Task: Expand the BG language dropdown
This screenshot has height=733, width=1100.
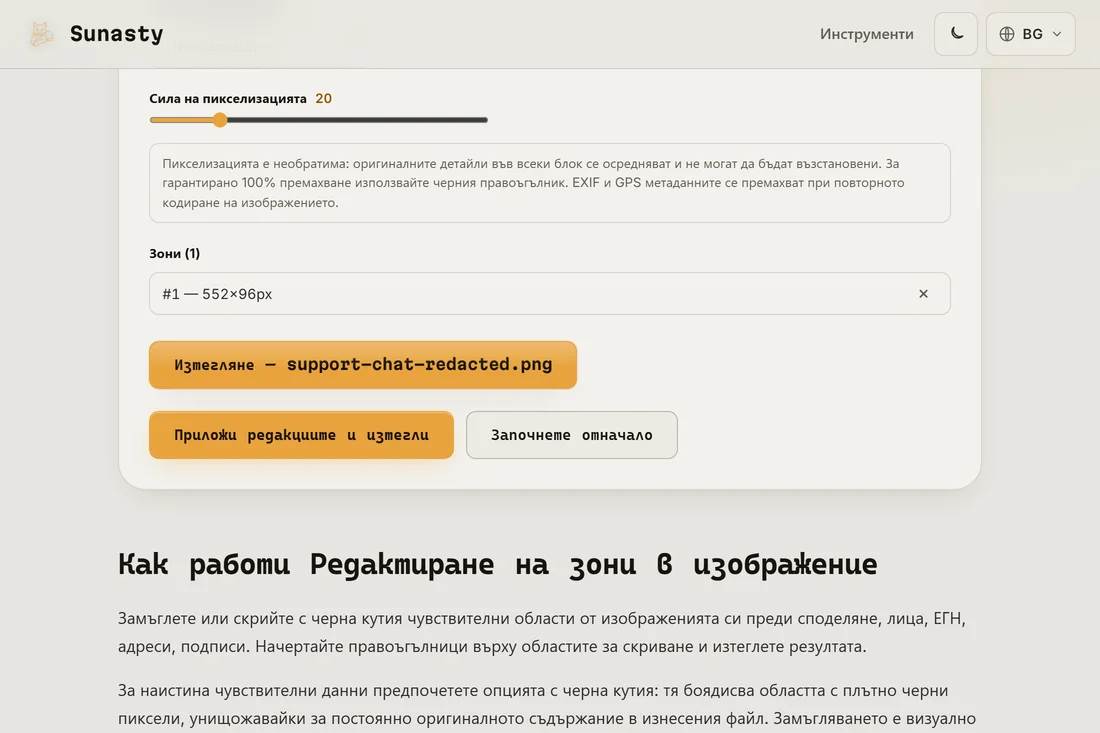Action: (1031, 34)
